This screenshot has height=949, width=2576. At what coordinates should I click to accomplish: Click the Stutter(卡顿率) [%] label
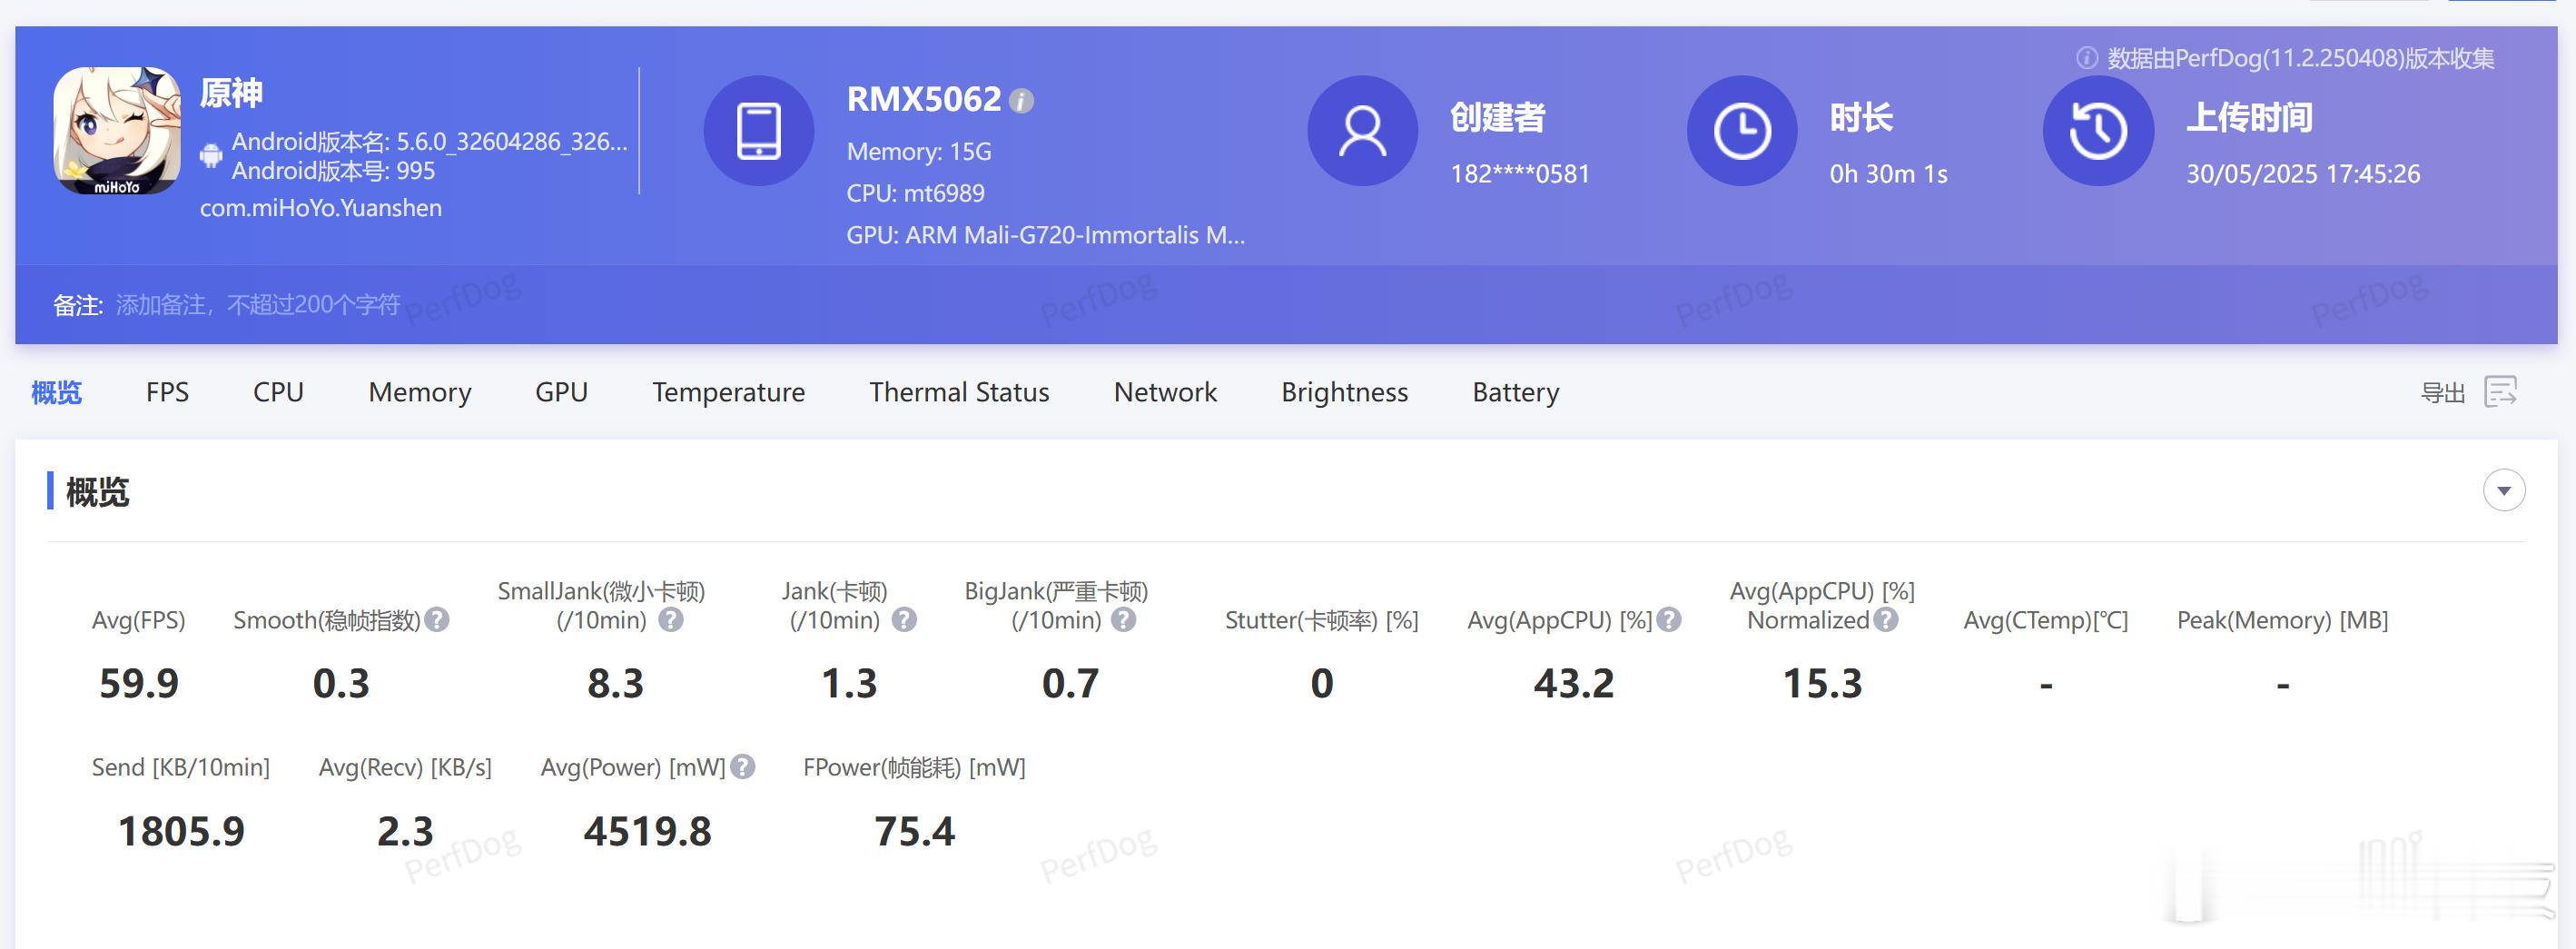click(1321, 620)
